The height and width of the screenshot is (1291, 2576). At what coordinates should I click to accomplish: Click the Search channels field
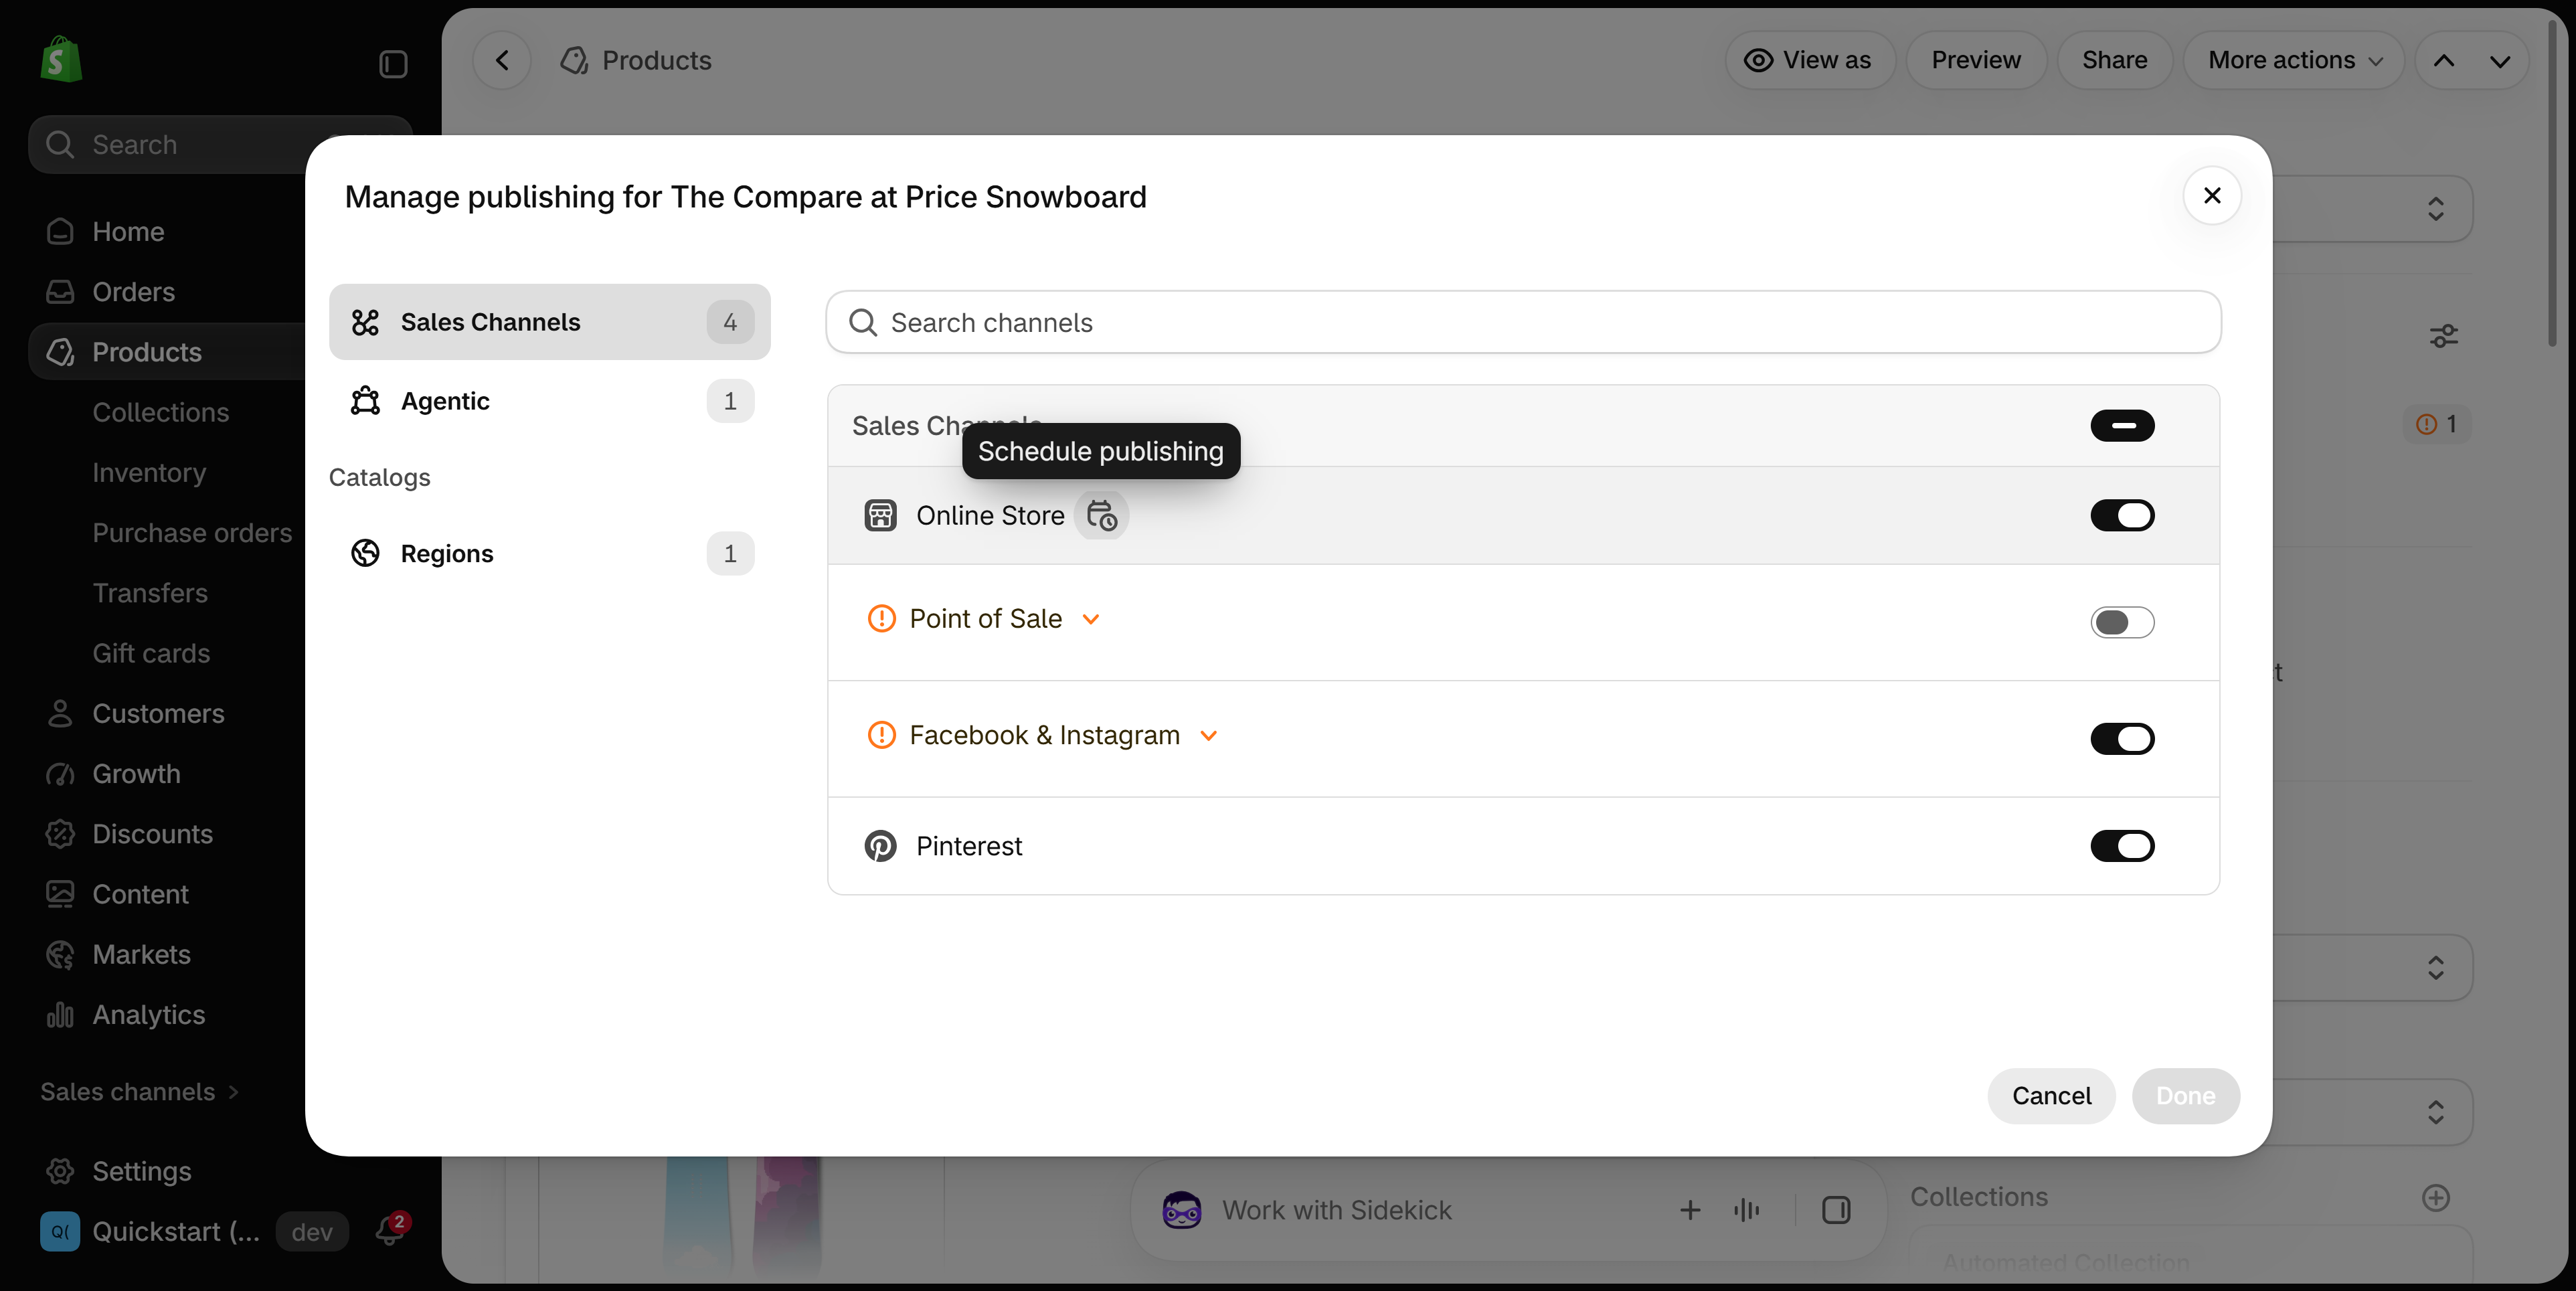coord(1523,322)
